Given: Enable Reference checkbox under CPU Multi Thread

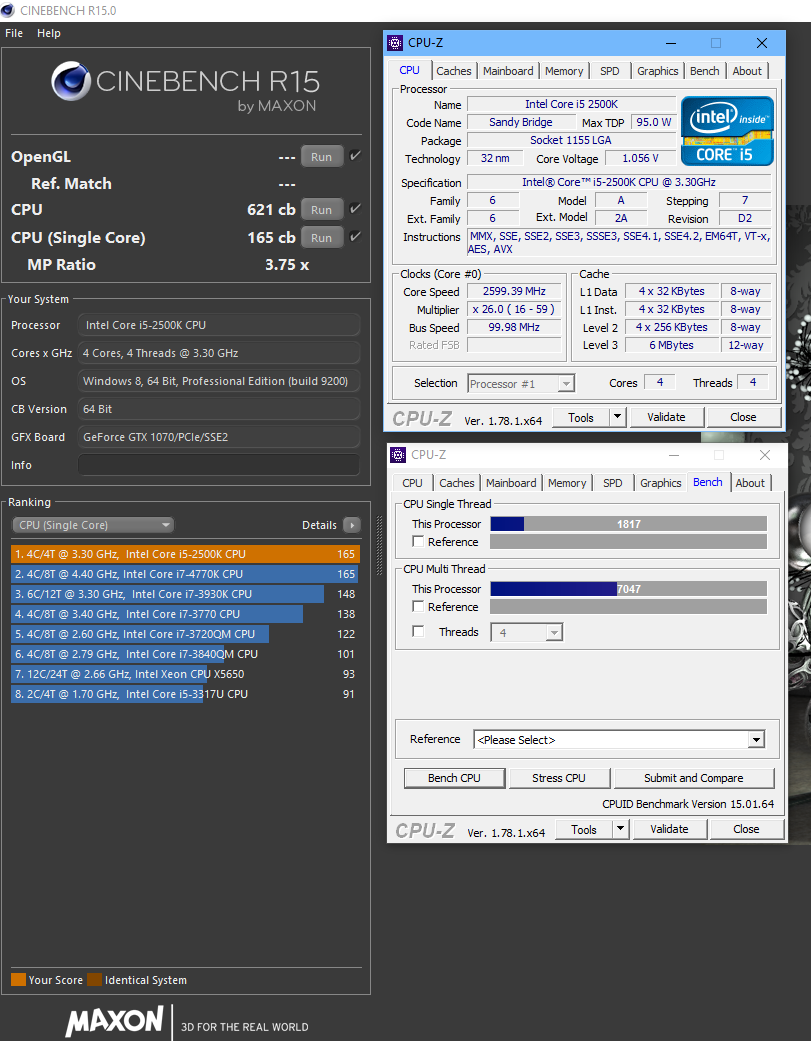Looking at the screenshot, I should (x=418, y=607).
